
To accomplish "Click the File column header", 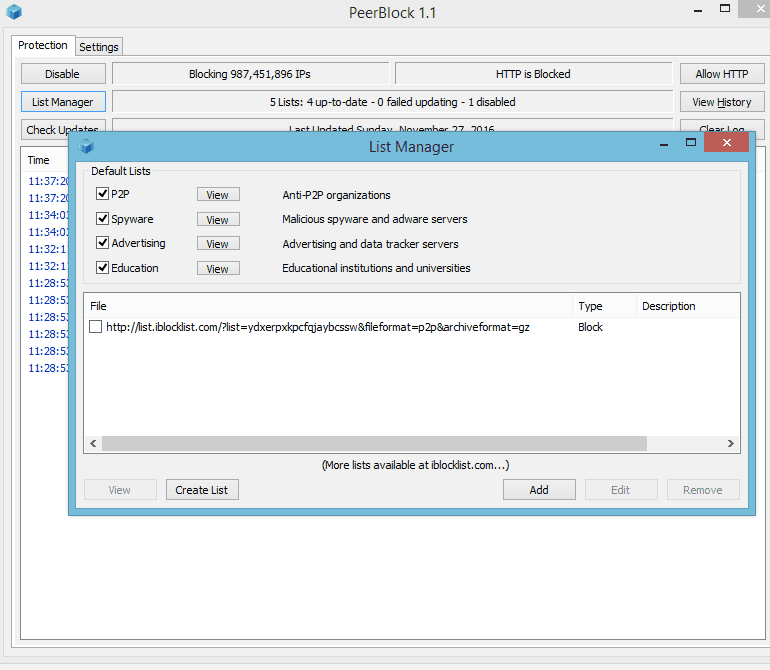I will tap(328, 306).
